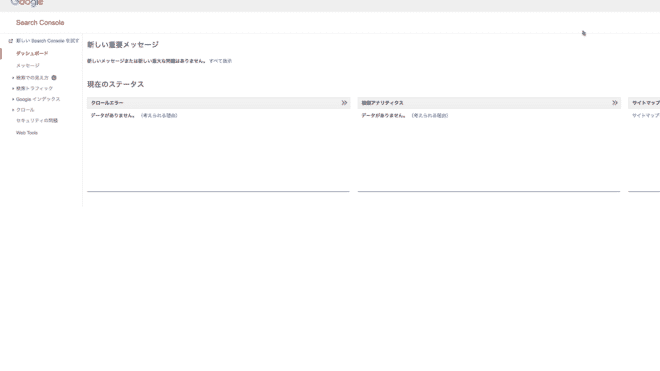Viewport: 660px width, 371px height.
Task: Click the Google logo
Action: click(x=27, y=3)
